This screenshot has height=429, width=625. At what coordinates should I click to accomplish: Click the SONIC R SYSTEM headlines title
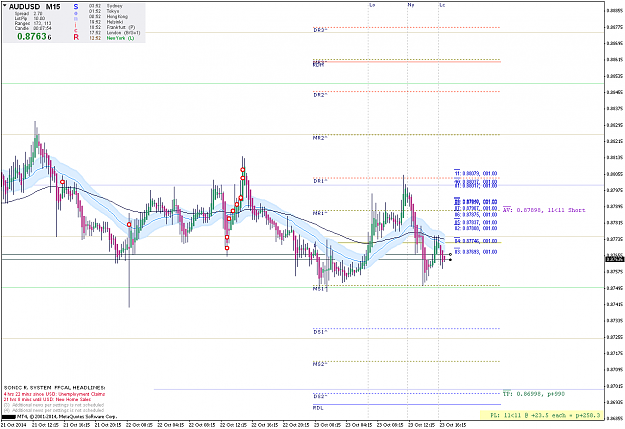pyautogui.click(x=54, y=388)
